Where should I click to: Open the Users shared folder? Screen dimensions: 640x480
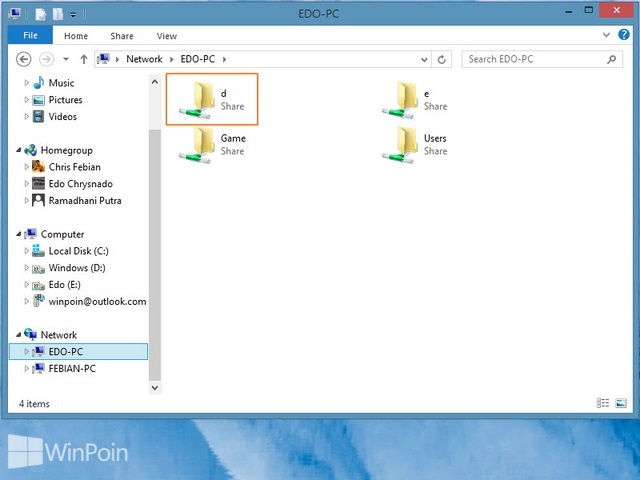(x=415, y=144)
